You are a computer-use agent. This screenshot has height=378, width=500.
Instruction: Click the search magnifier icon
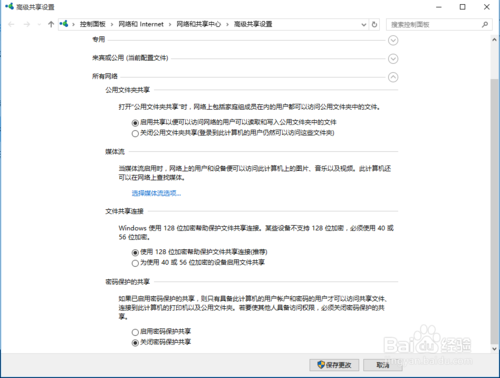click(x=485, y=24)
